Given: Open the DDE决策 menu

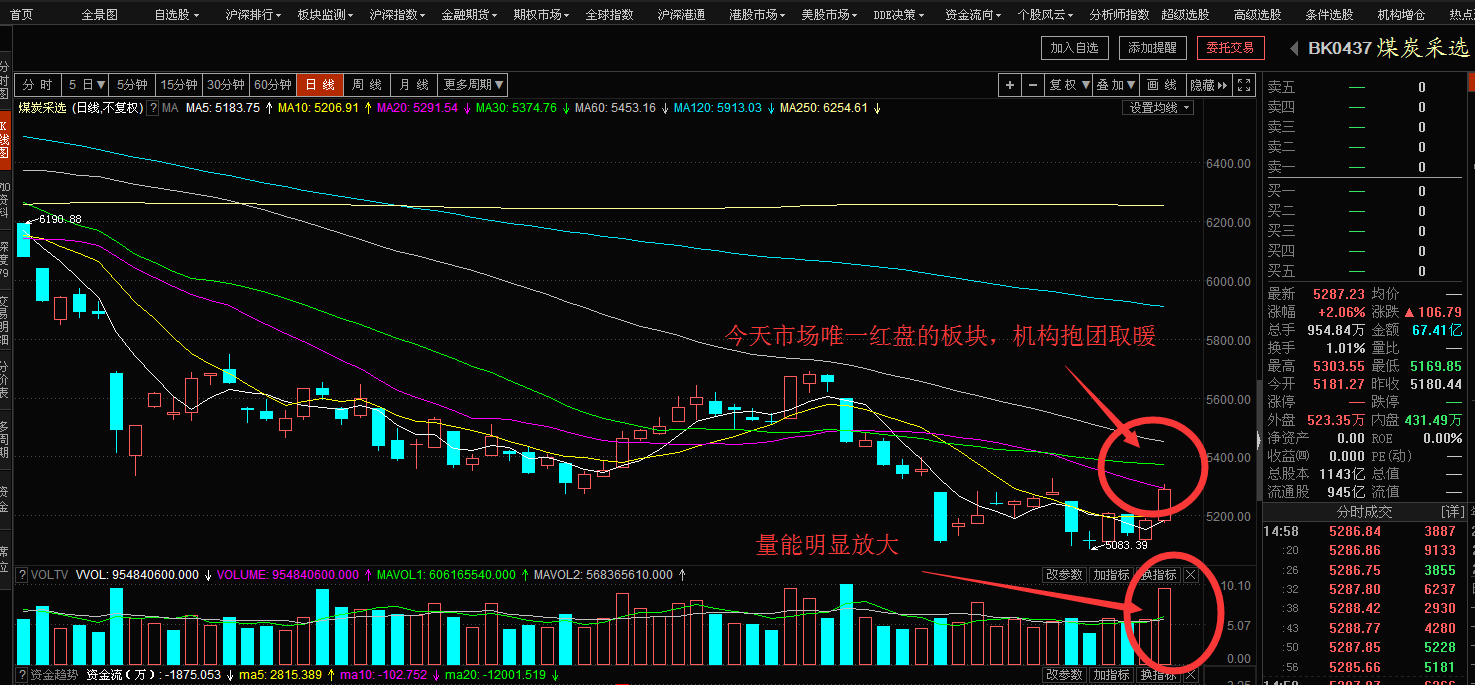Looking at the screenshot, I should click(899, 15).
